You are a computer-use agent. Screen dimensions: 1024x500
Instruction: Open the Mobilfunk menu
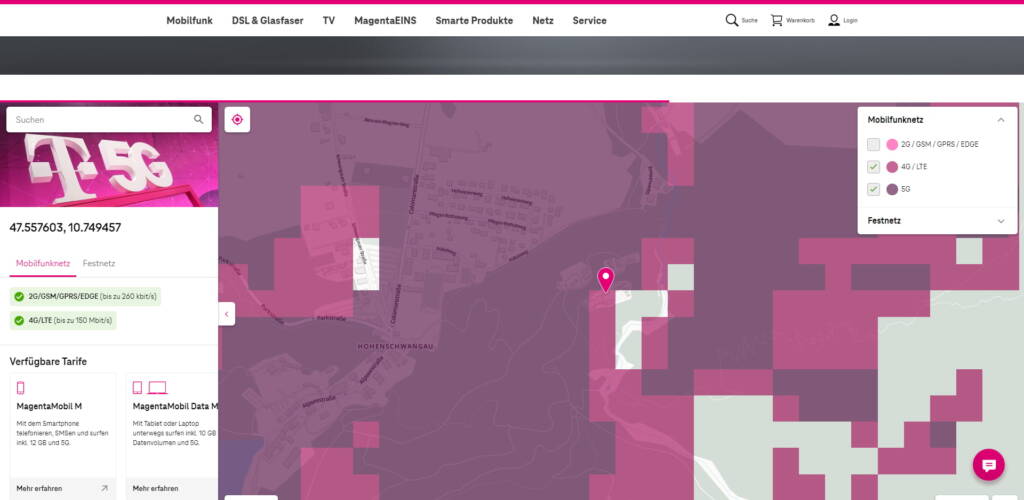[189, 20]
